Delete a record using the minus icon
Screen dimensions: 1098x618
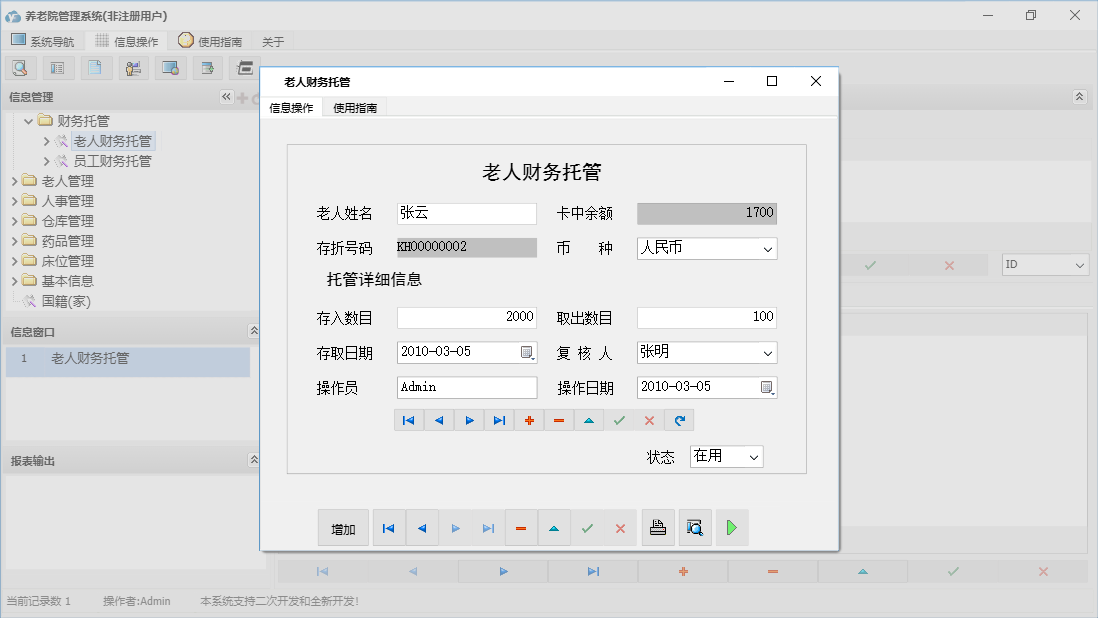[559, 420]
